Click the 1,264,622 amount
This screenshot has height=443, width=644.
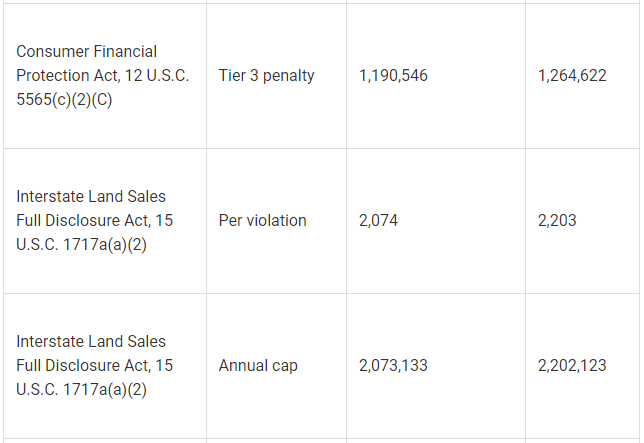coord(572,75)
